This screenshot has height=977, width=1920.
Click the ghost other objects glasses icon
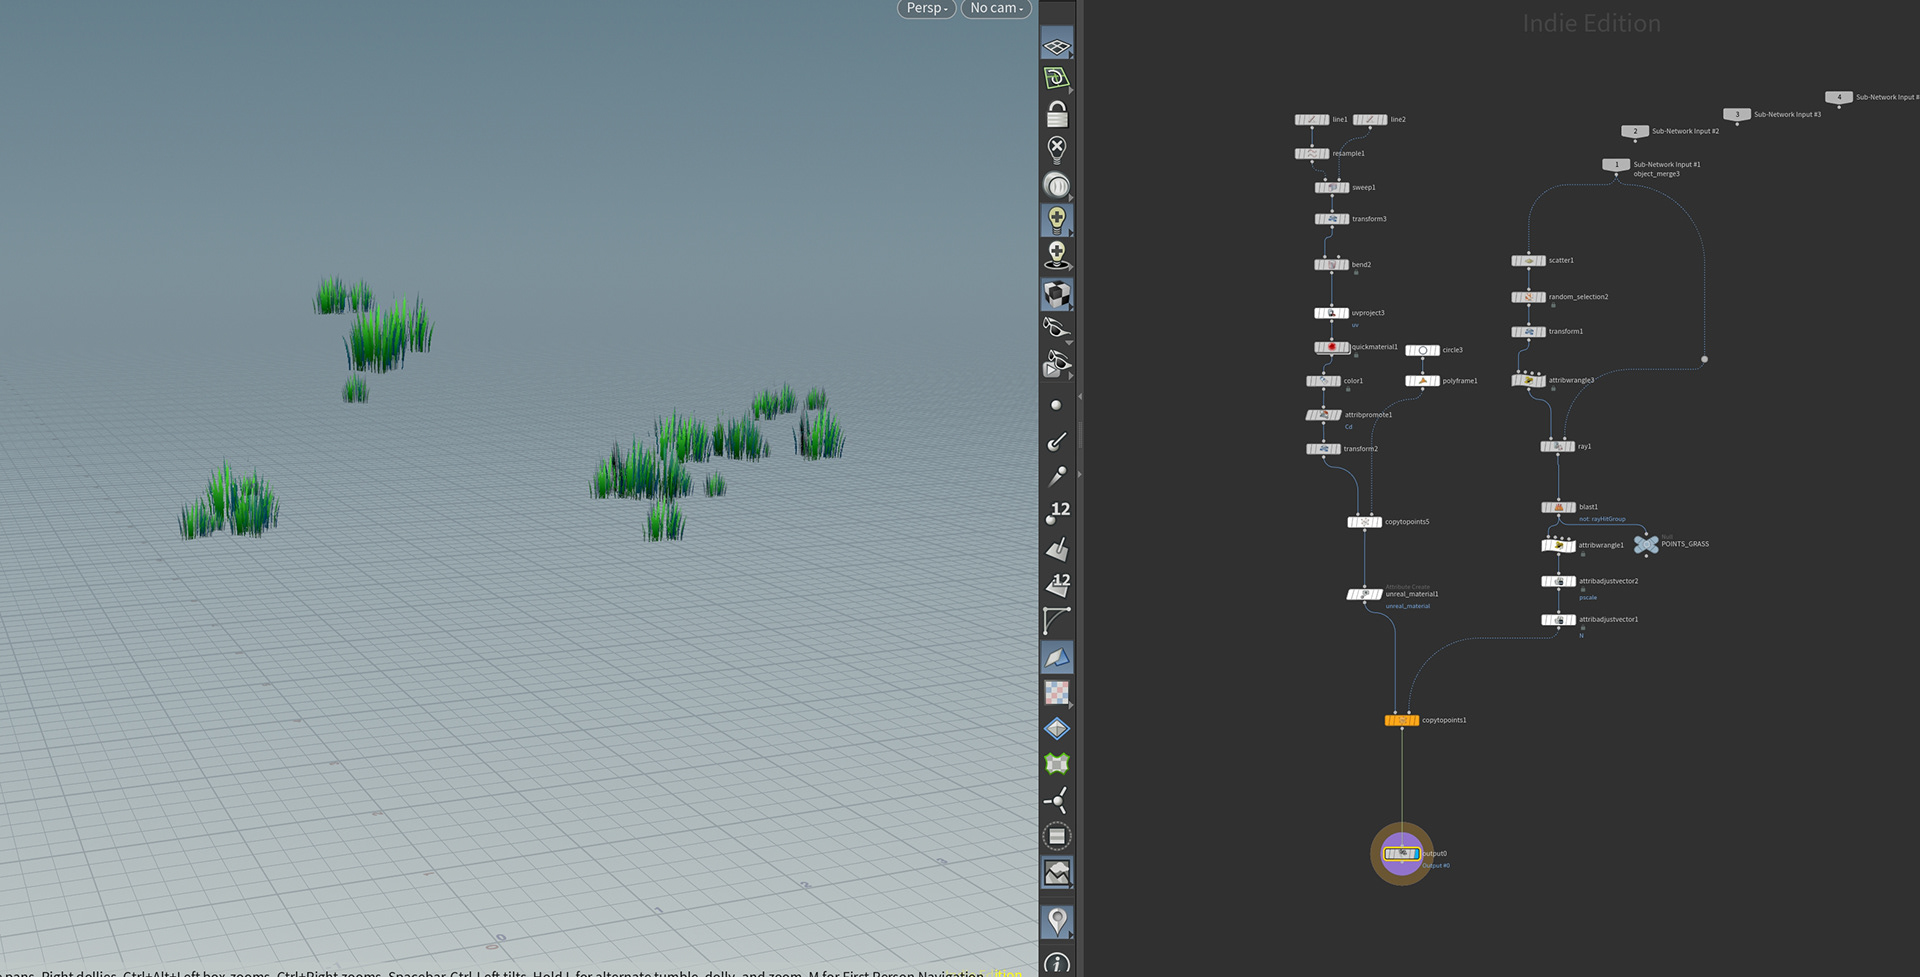click(x=1057, y=327)
